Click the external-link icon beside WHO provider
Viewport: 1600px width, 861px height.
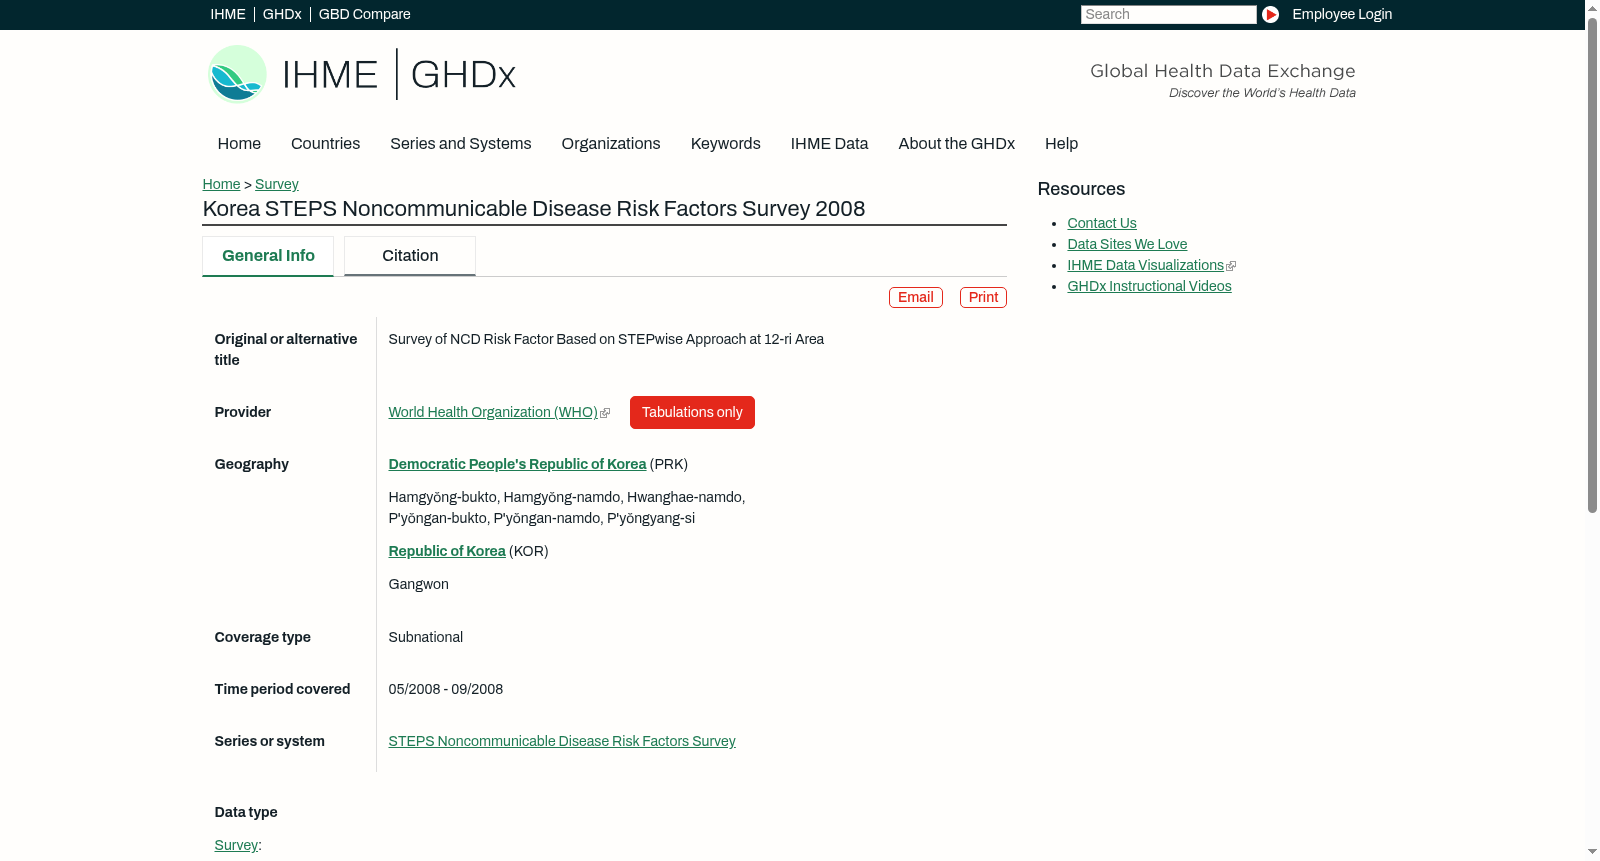[x=605, y=413]
